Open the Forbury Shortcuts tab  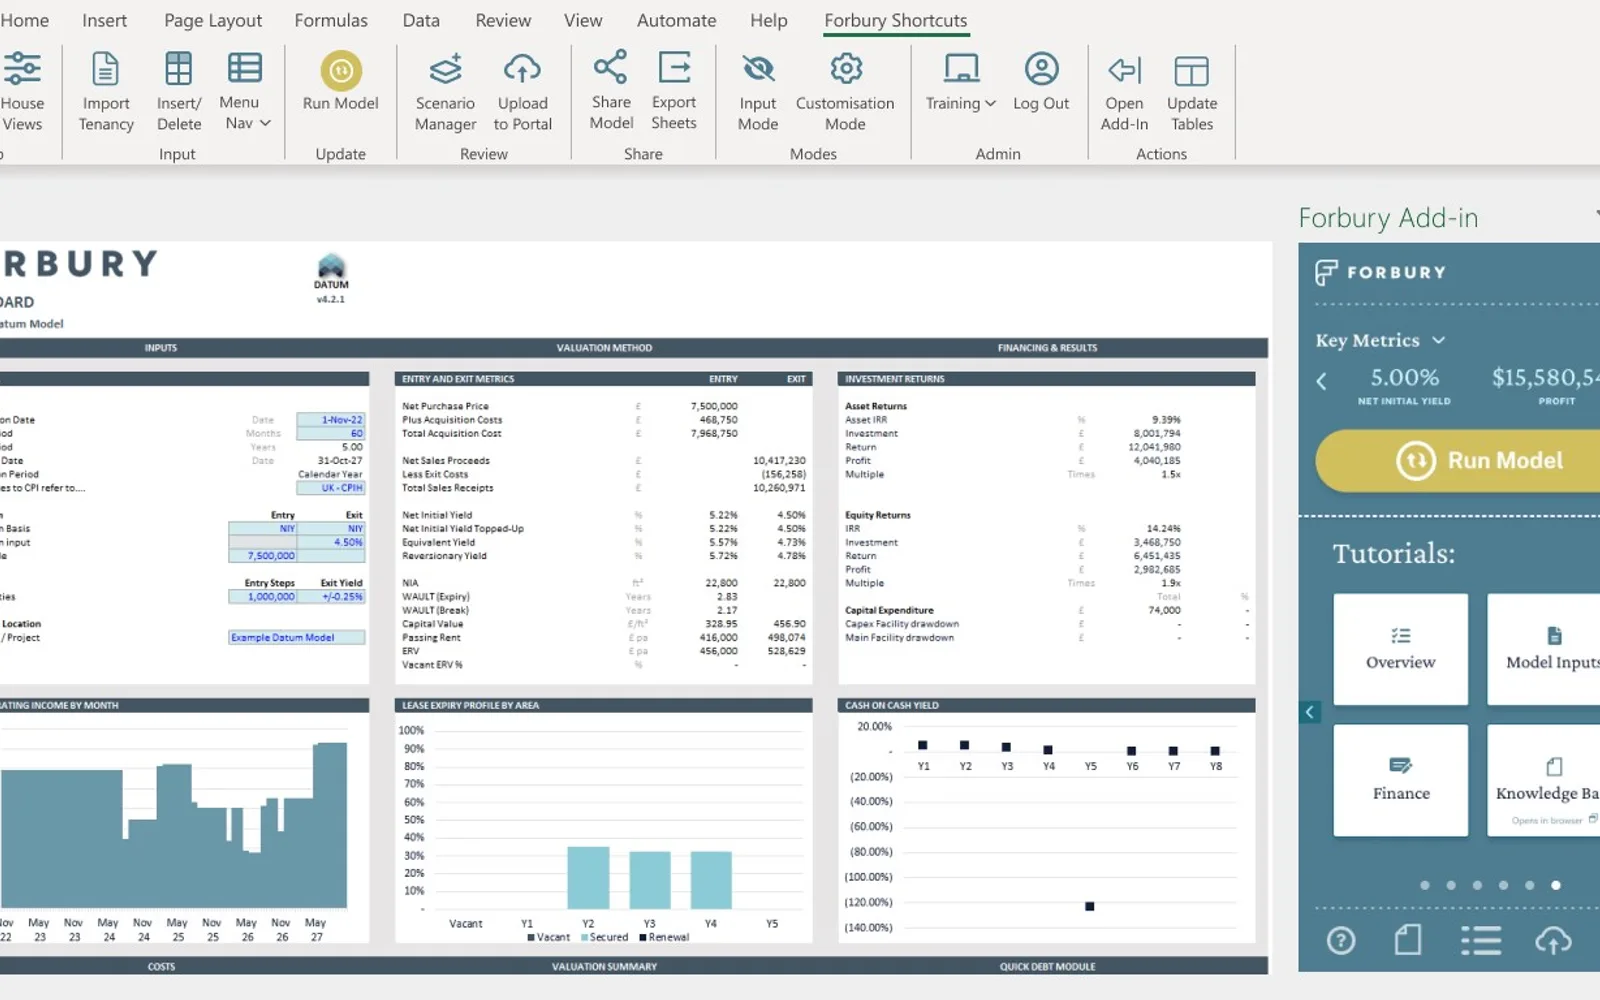[896, 20]
